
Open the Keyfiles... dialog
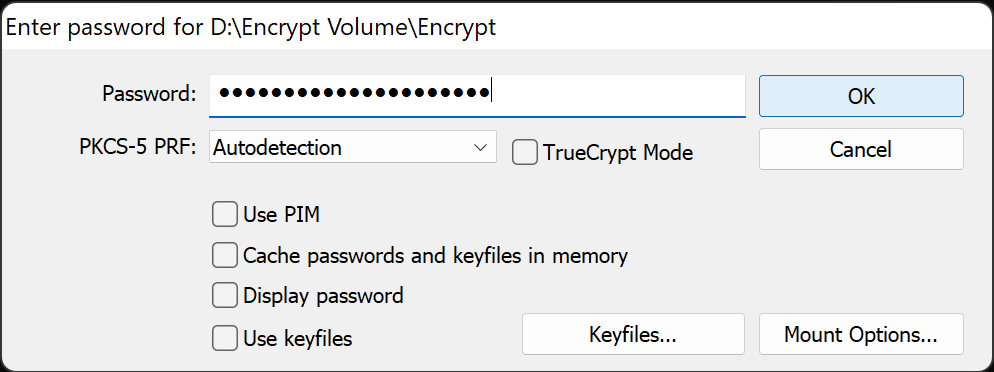click(x=633, y=334)
